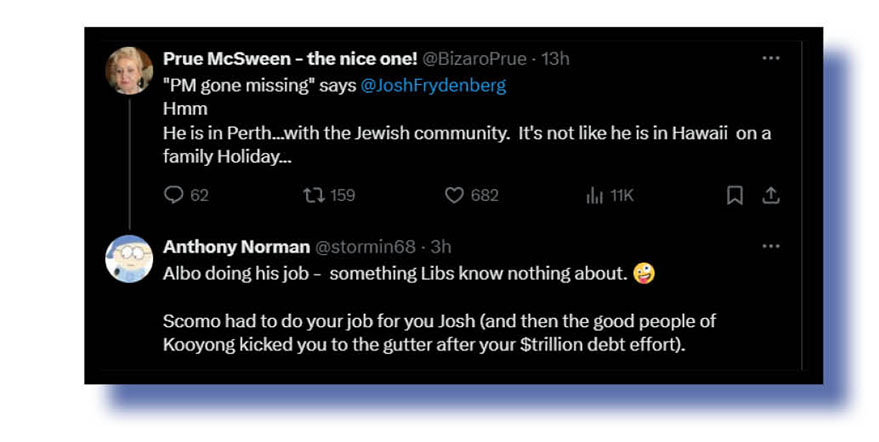Click the reply icon on Prue's tweet

[174, 195]
